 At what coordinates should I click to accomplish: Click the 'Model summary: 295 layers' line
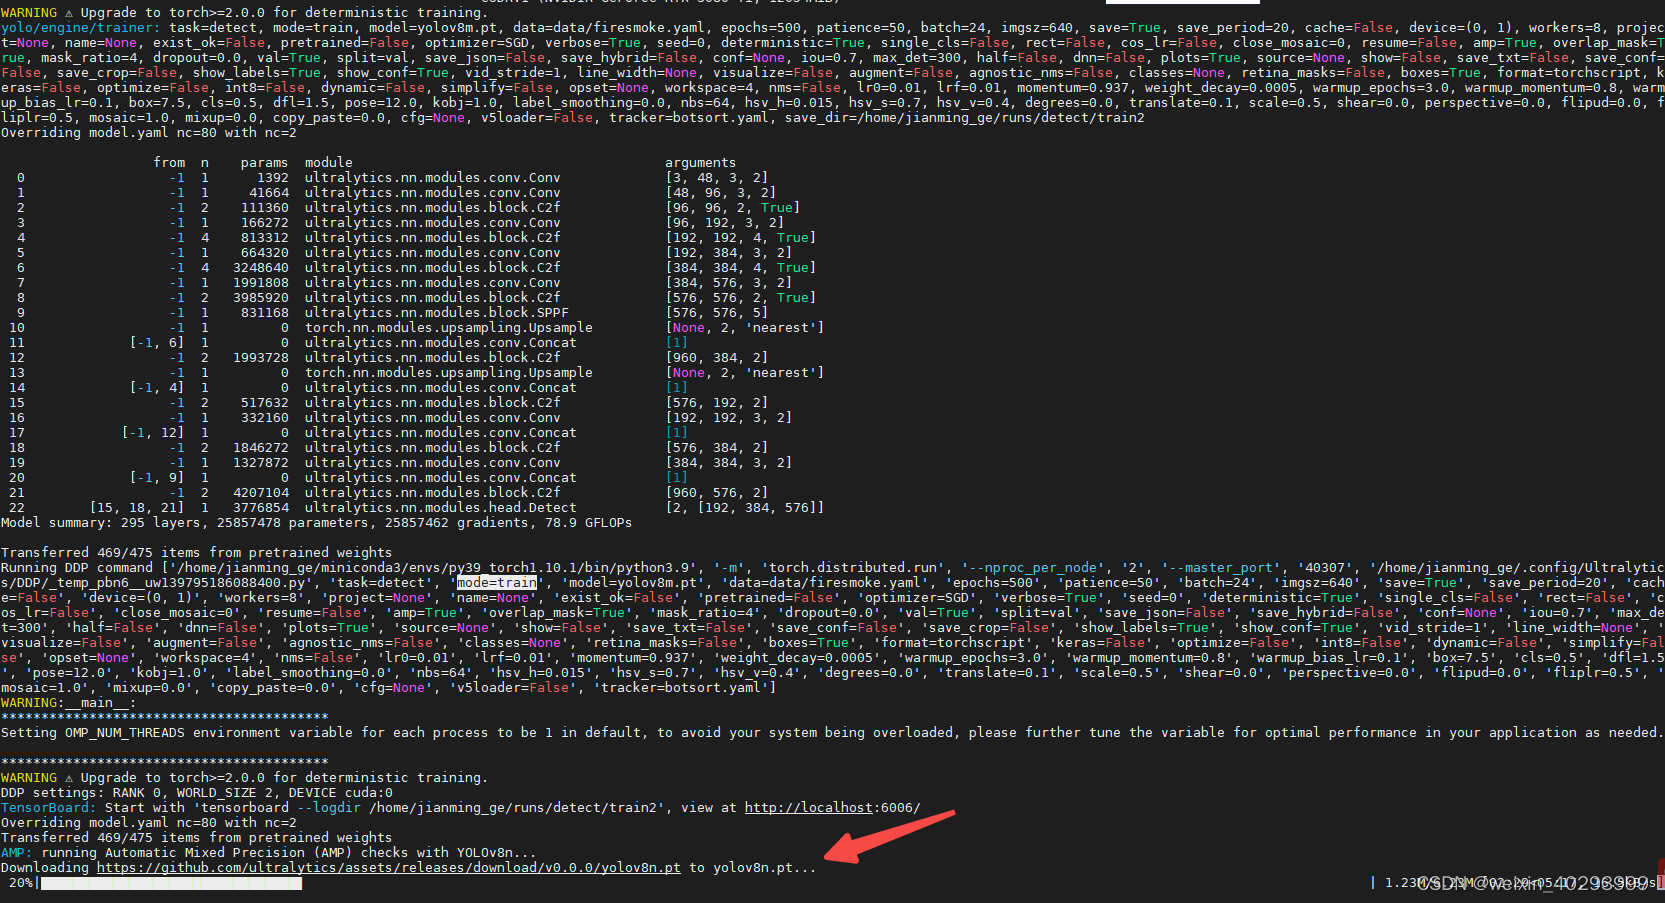pyautogui.click(x=316, y=523)
